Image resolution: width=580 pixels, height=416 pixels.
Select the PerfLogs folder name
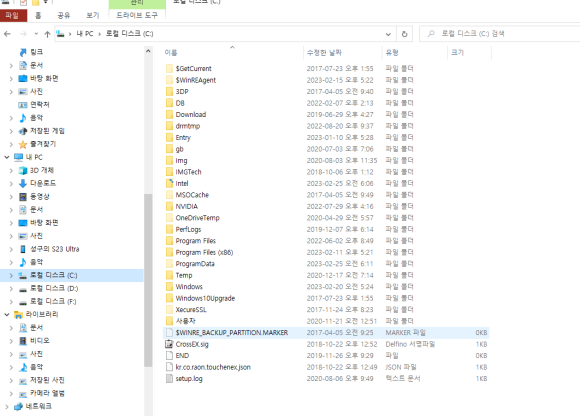[188, 229]
